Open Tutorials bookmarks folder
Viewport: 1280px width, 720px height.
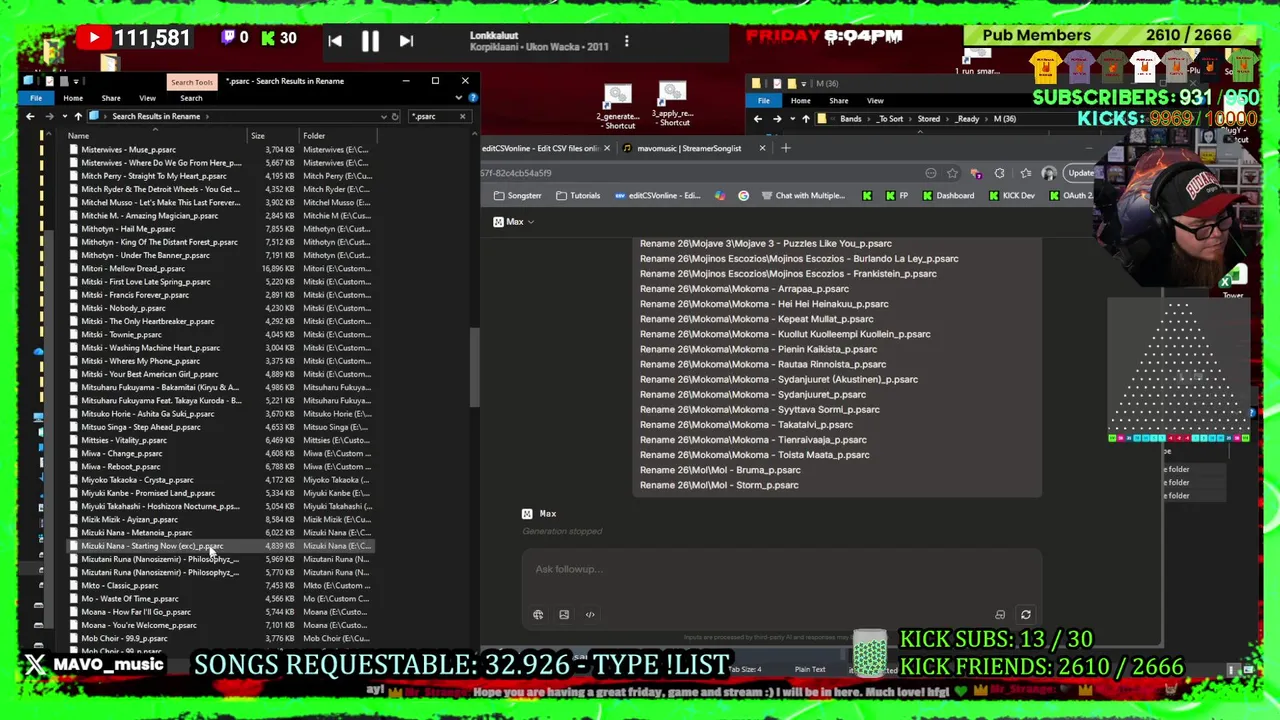[x=578, y=196]
